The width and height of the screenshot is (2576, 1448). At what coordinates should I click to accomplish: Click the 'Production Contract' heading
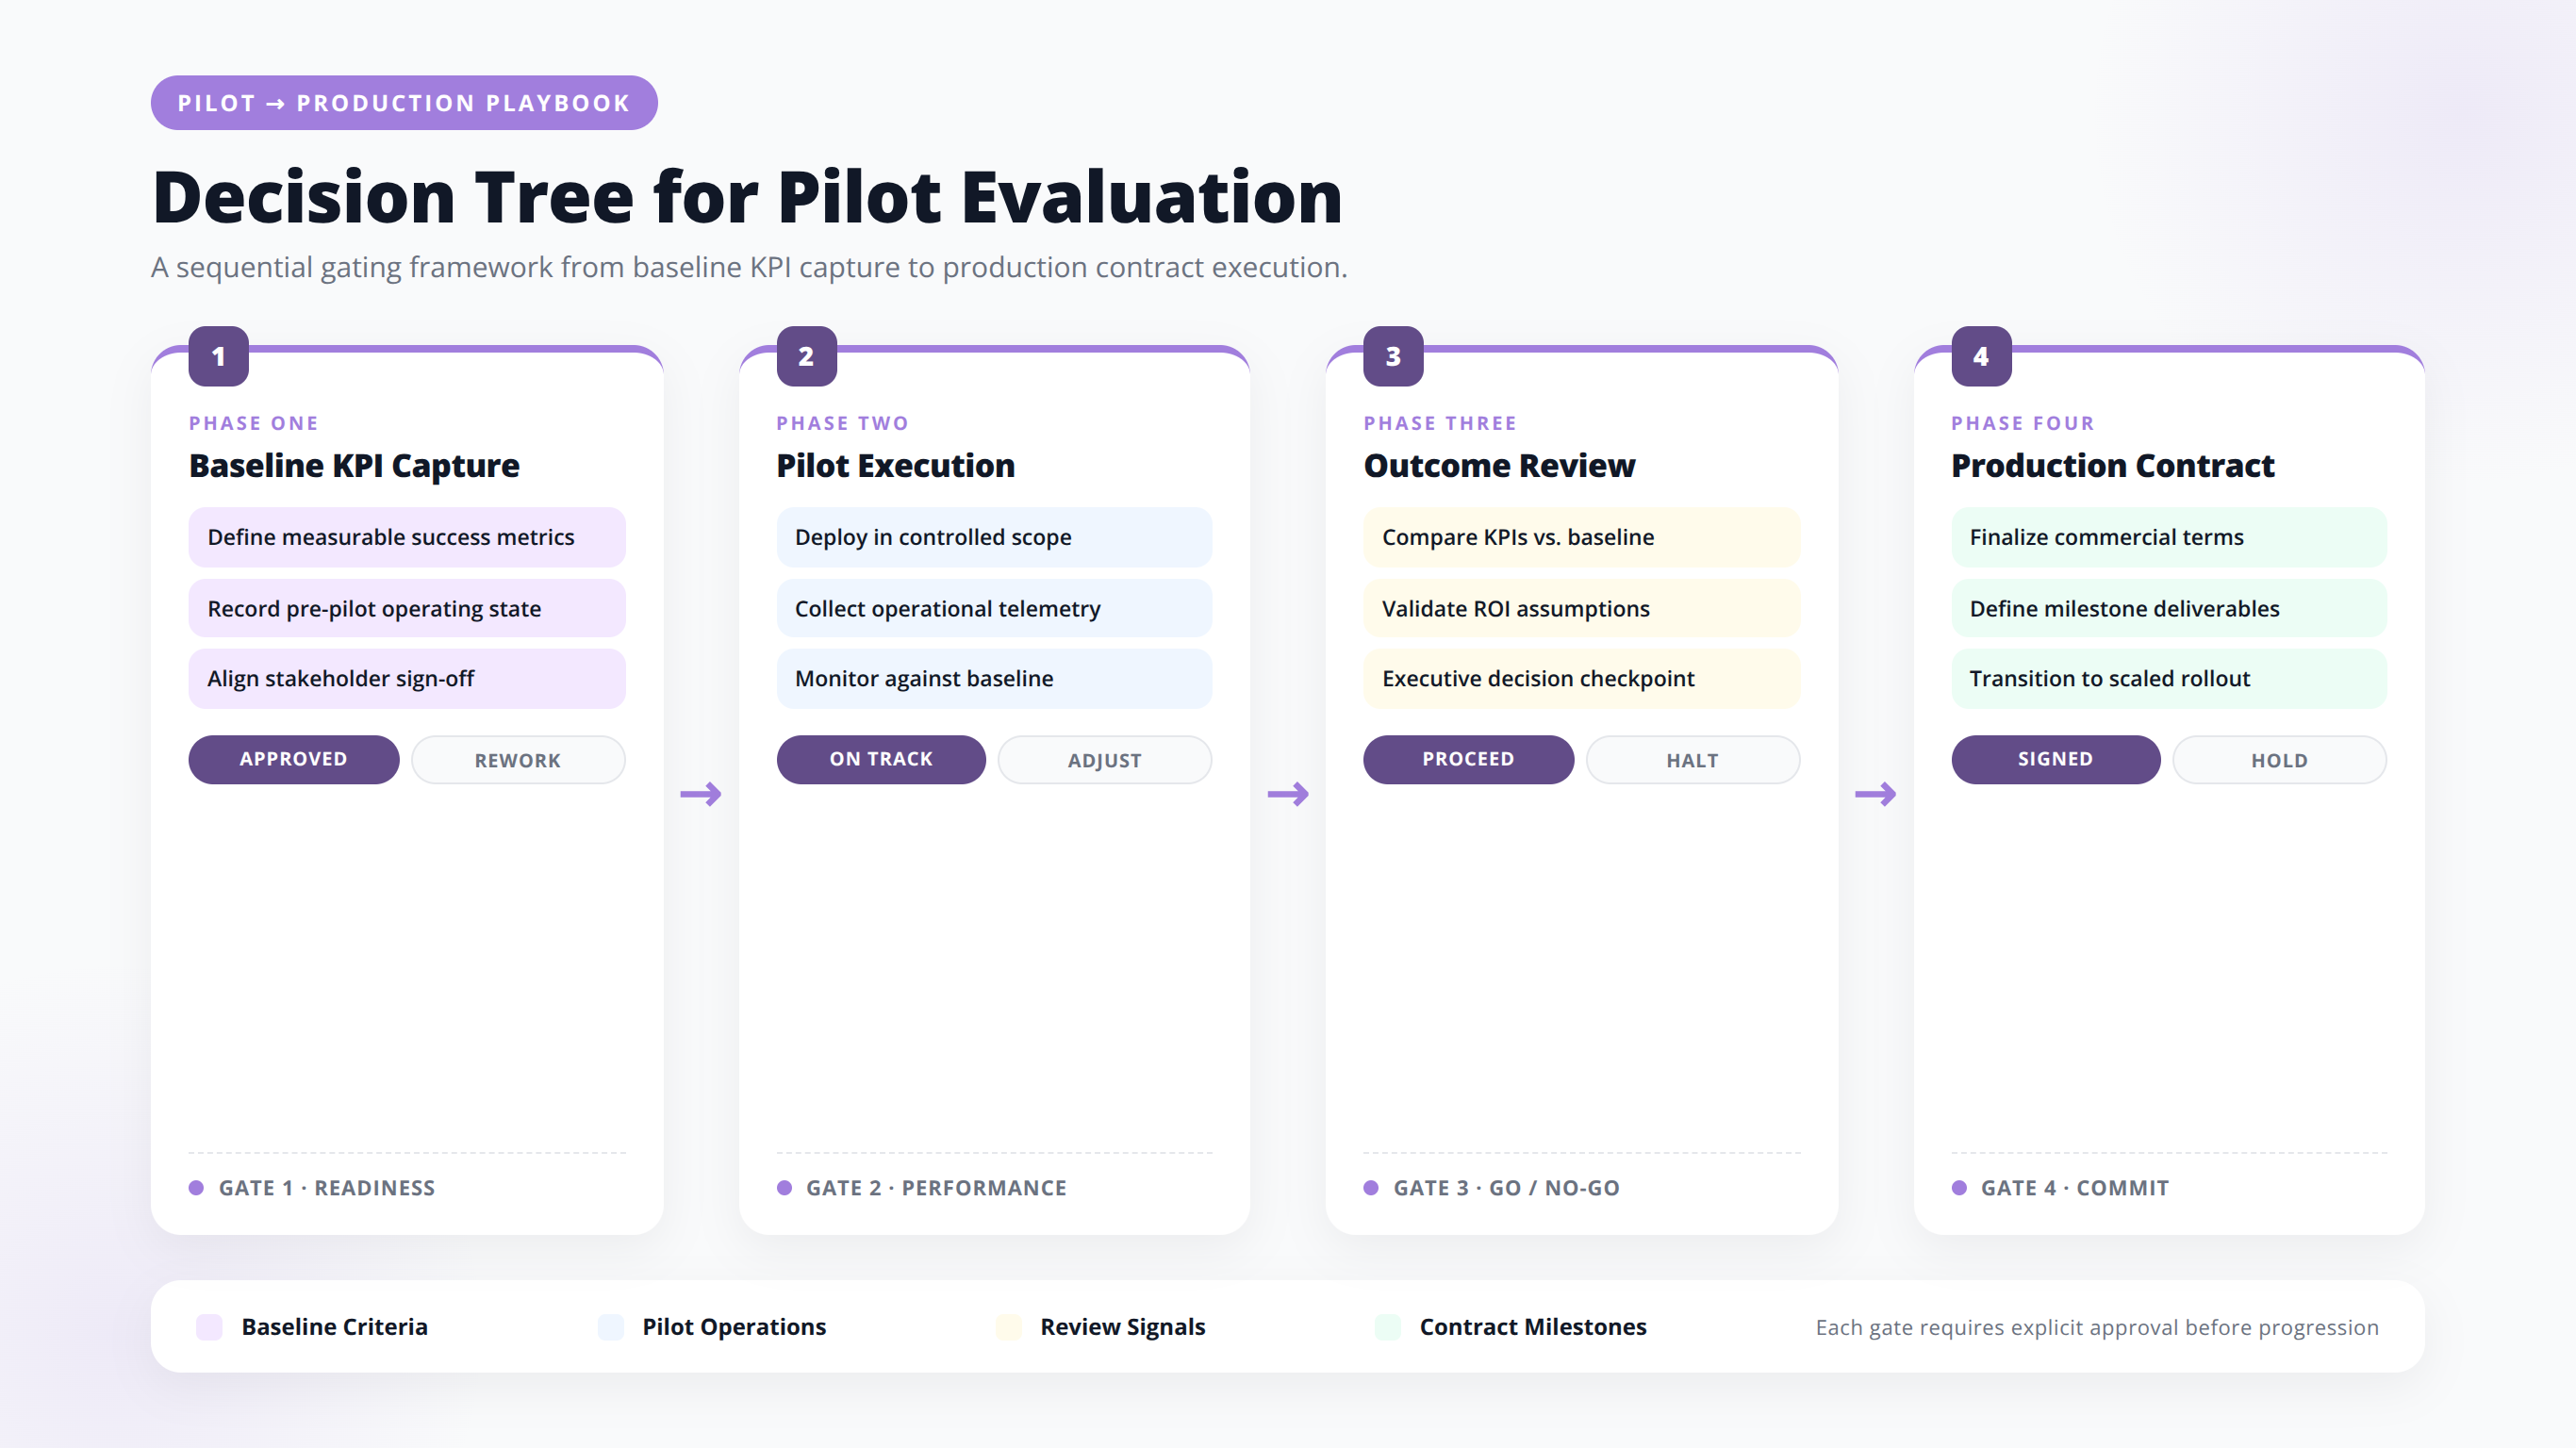(2113, 466)
